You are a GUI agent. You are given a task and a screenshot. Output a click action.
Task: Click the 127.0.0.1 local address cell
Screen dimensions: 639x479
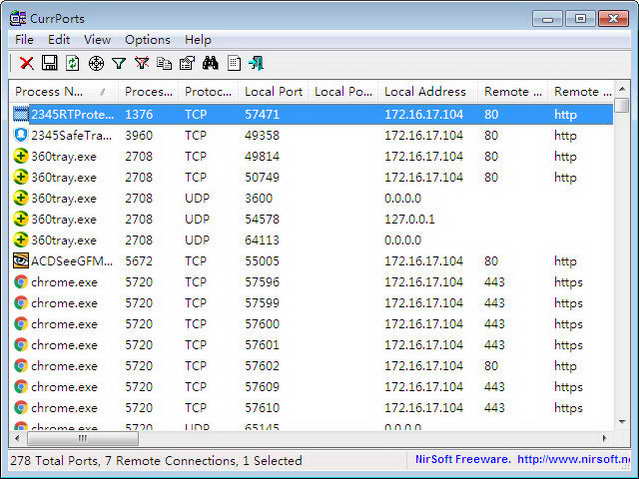tap(410, 219)
